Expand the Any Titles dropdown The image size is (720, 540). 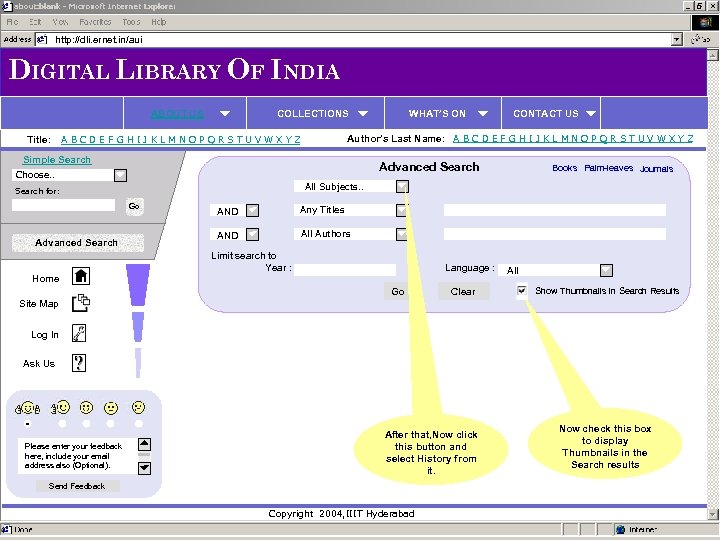402,210
